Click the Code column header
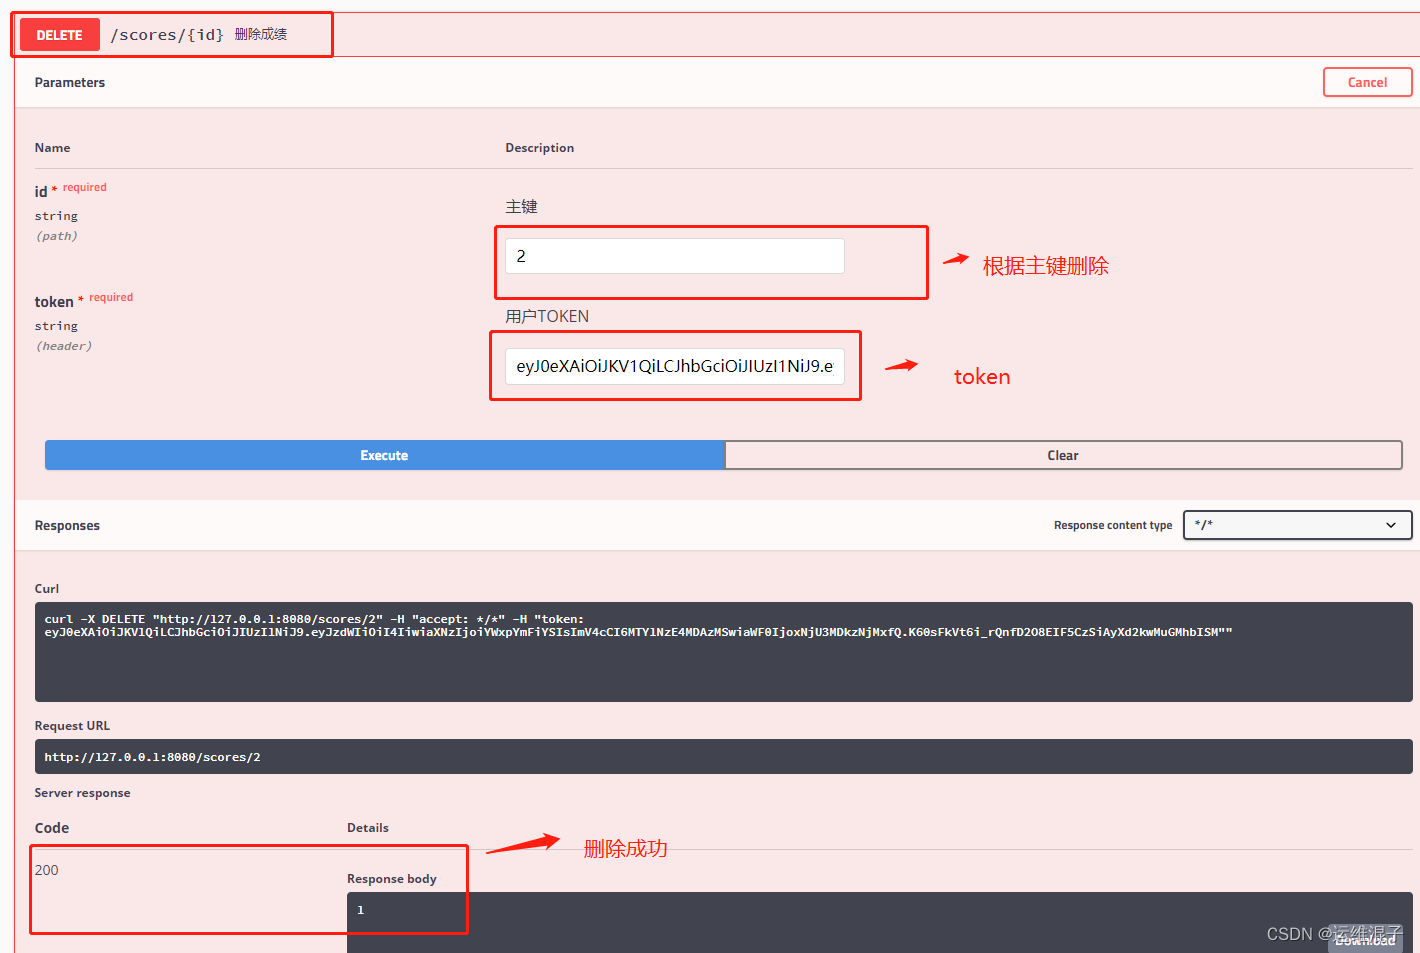 tap(52, 828)
